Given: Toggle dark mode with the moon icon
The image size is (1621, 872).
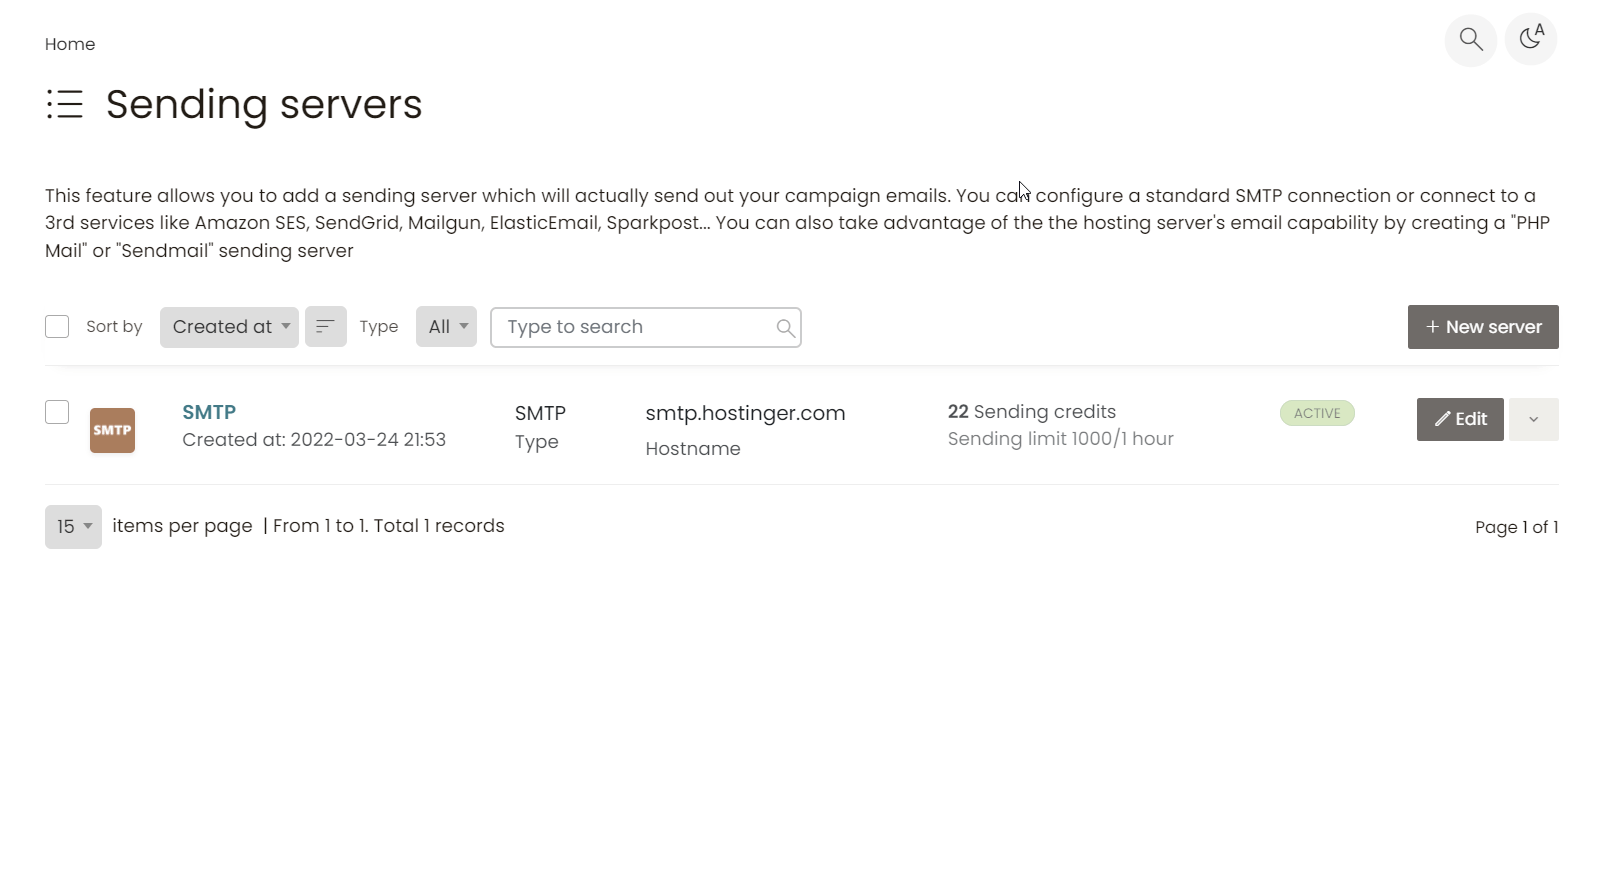Looking at the screenshot, I should tap(1530, 40).
